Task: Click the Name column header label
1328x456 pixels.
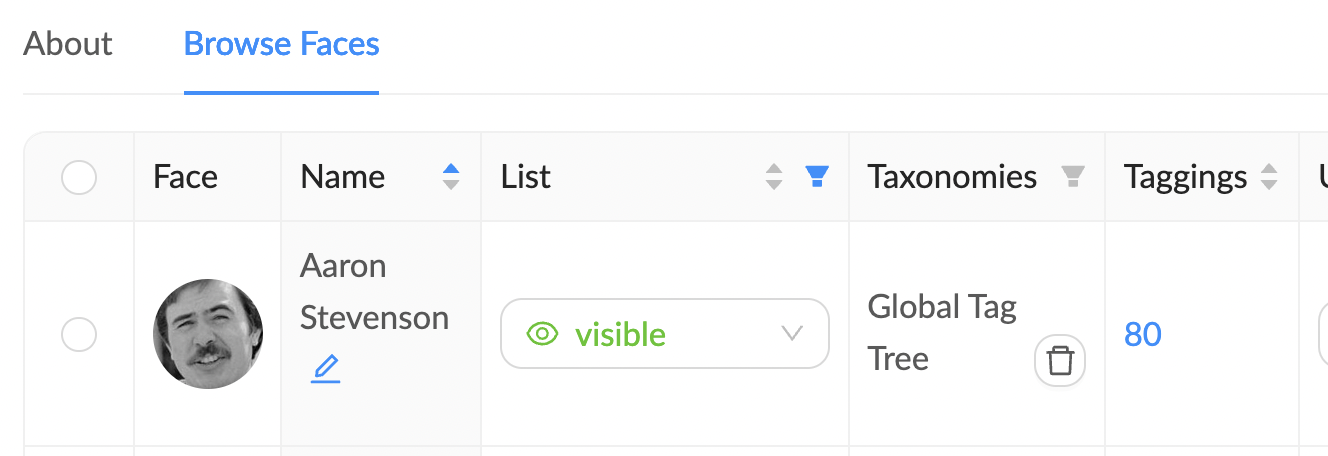Action: click(343, 177)
